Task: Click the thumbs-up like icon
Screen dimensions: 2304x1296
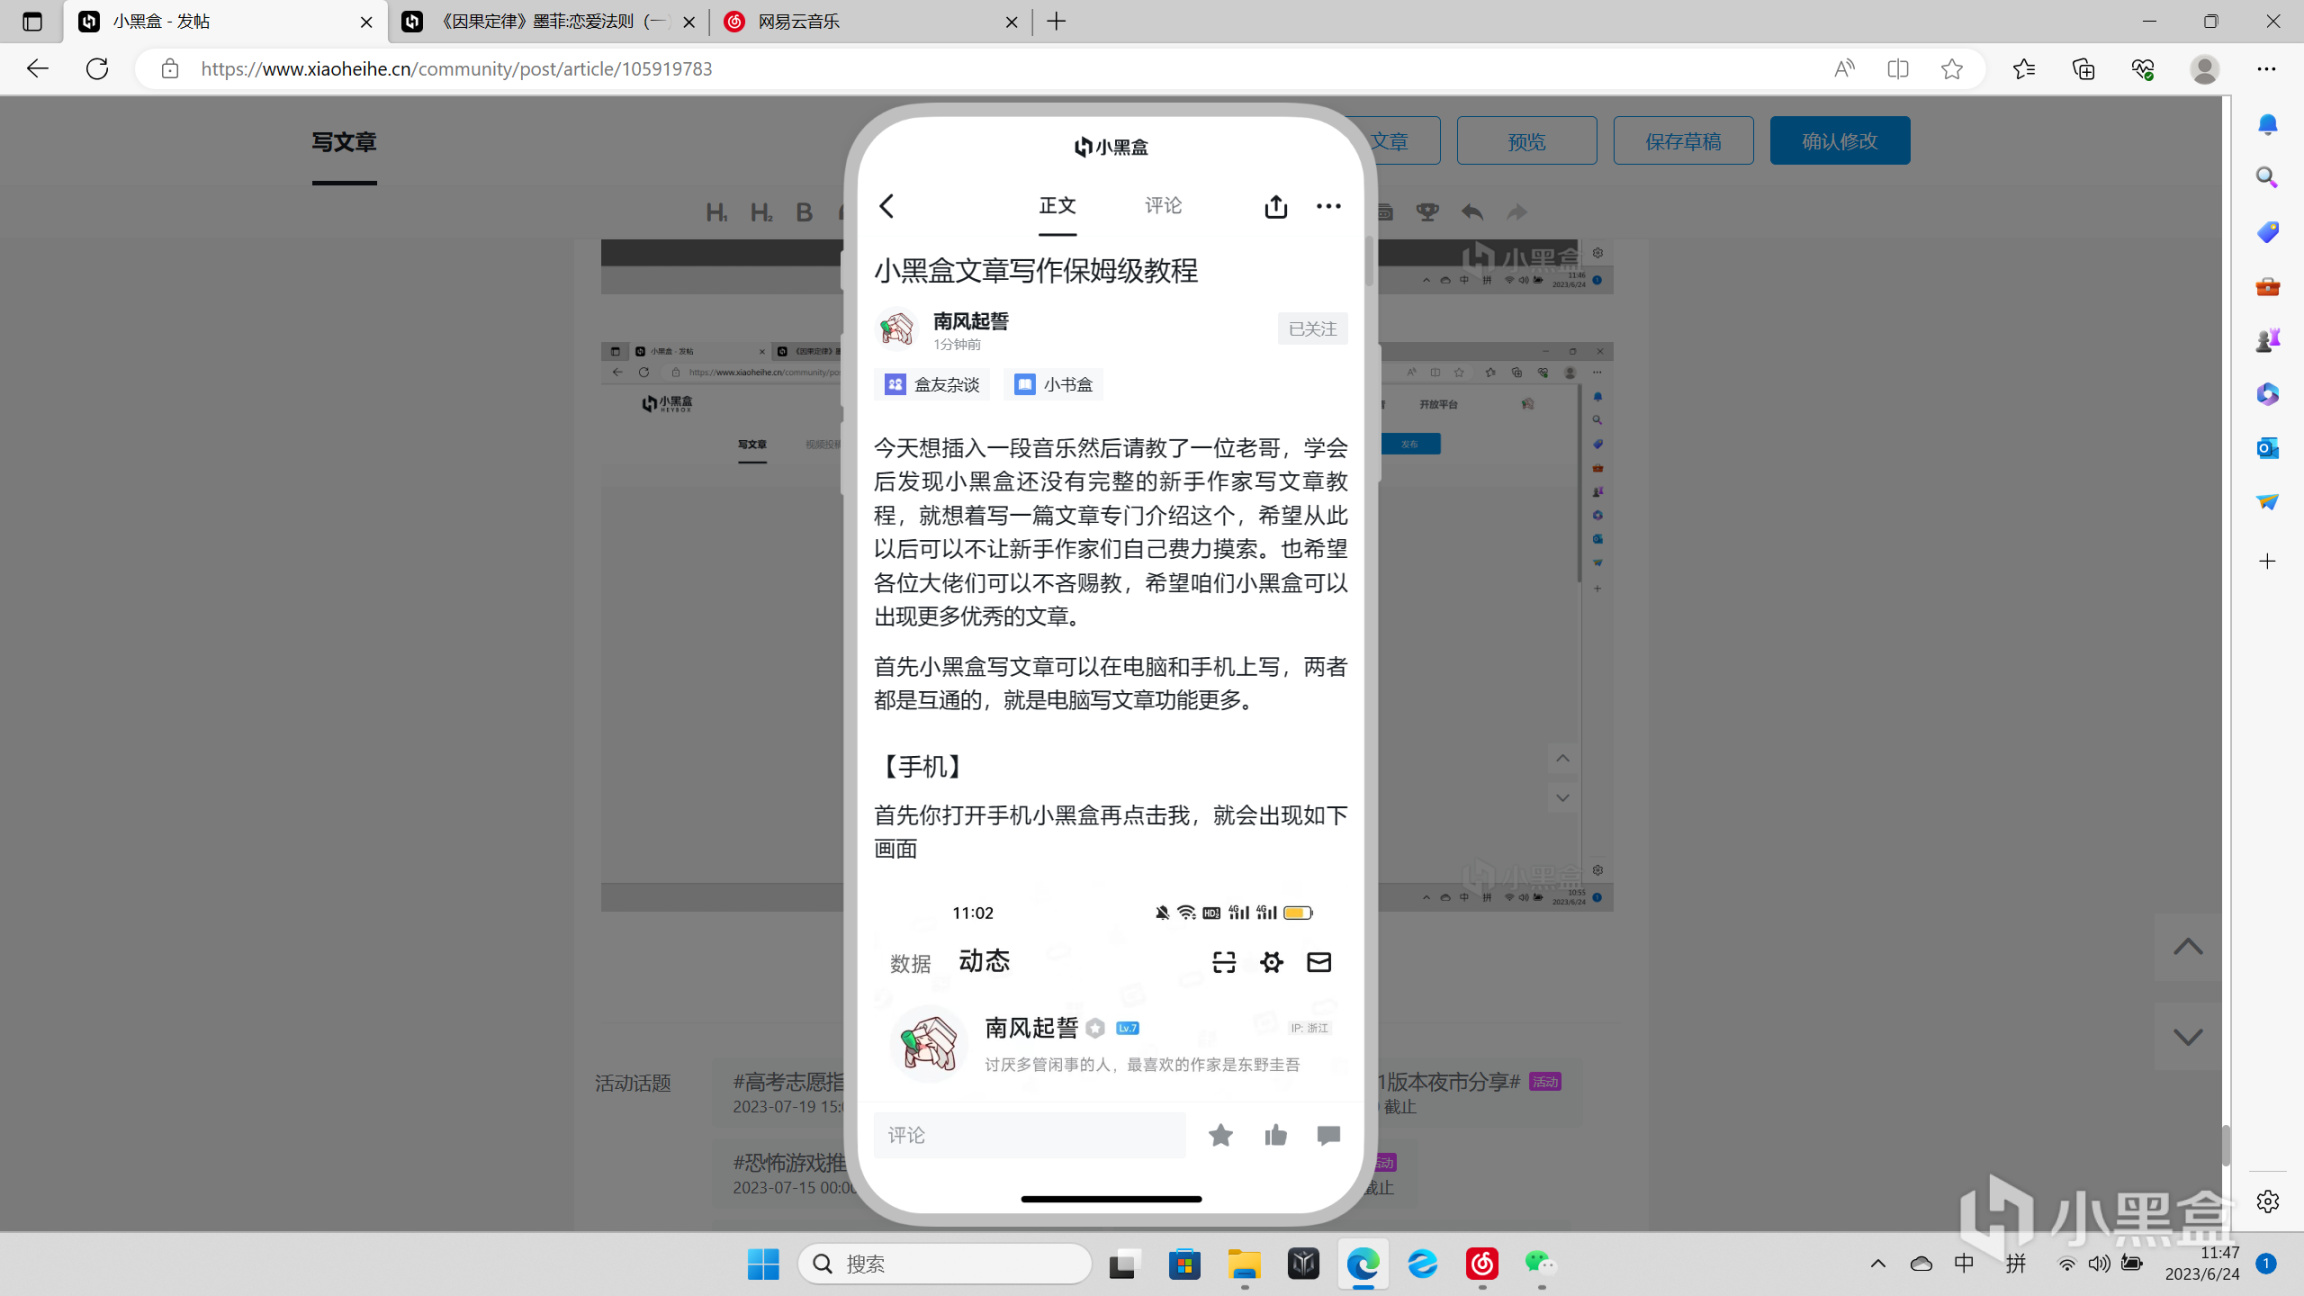Action: click(1275, 1135)
